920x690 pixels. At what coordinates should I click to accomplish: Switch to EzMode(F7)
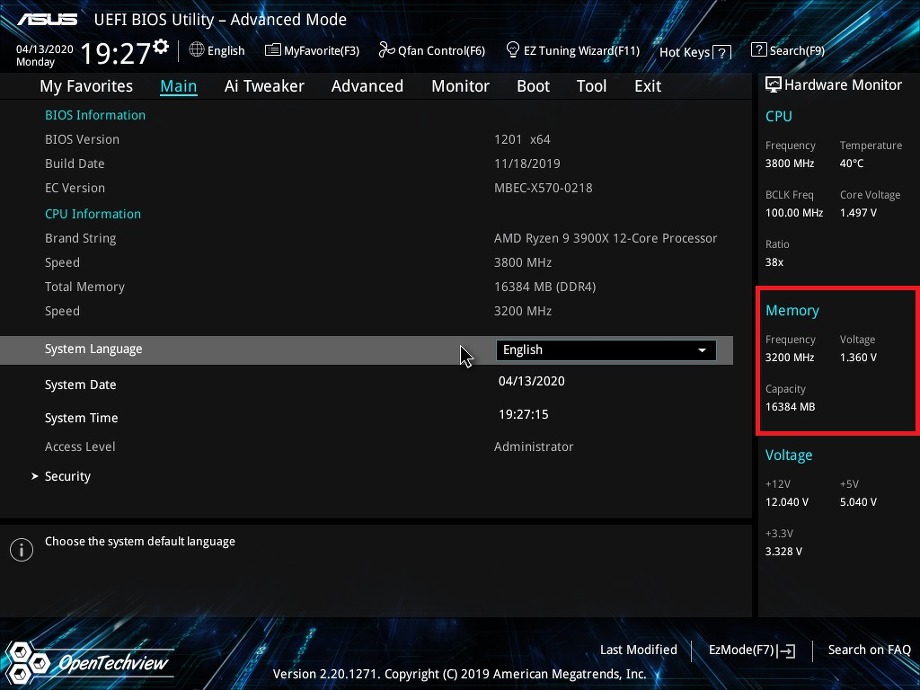[742, 650]
